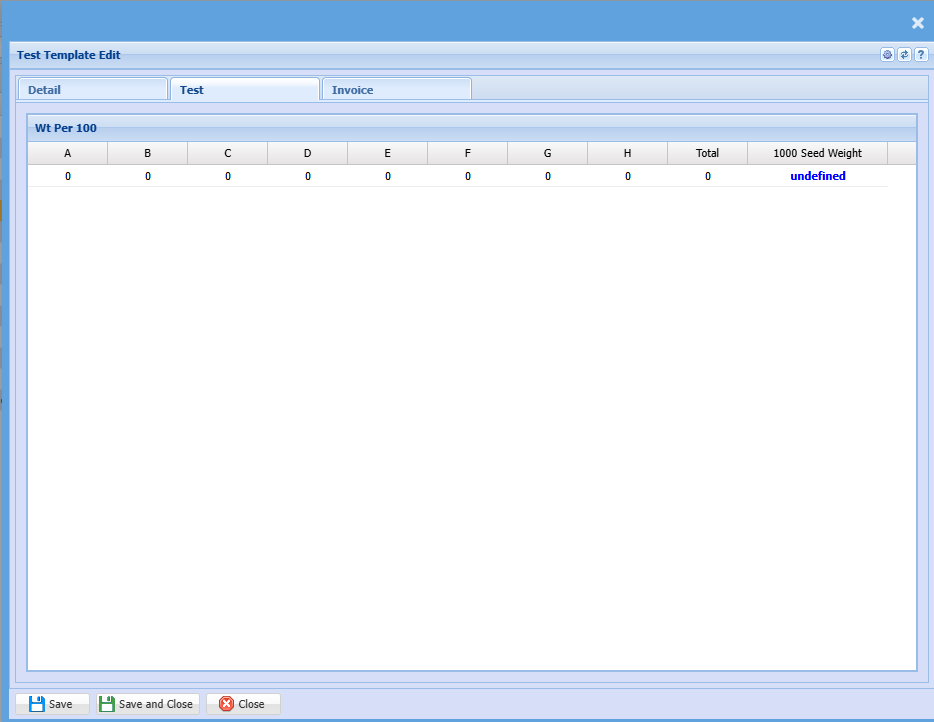
Task: Select the Test tab
Action: (x=244, y=90)
